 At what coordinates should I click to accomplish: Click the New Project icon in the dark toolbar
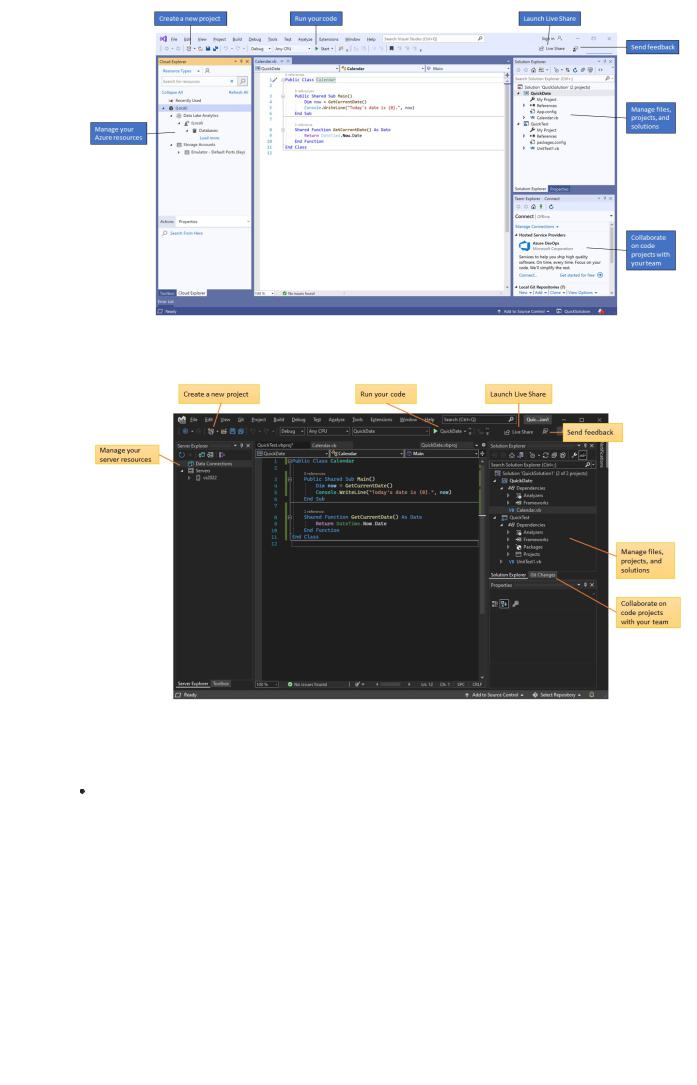pos(211,431)
